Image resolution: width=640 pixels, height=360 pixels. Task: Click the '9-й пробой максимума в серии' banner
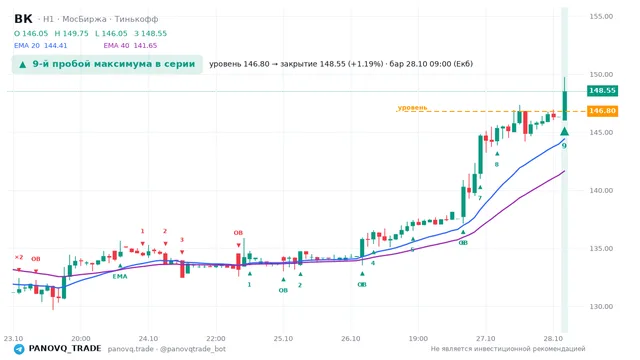click(107, 64)
